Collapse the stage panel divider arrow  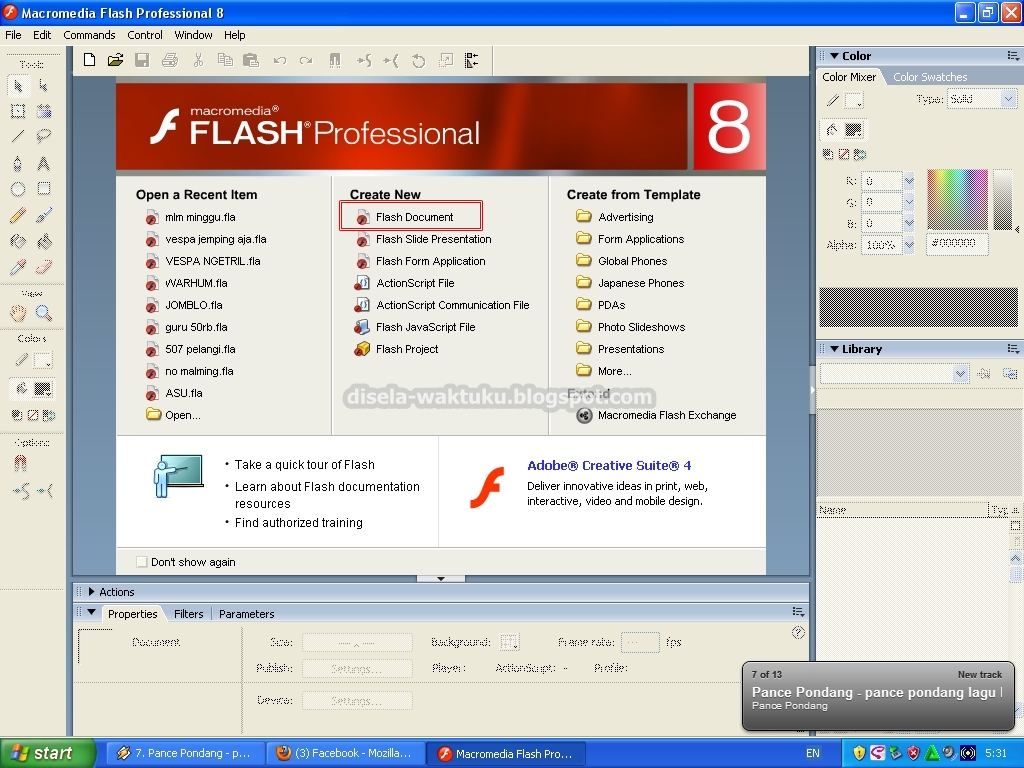click(x=441, y=579)
